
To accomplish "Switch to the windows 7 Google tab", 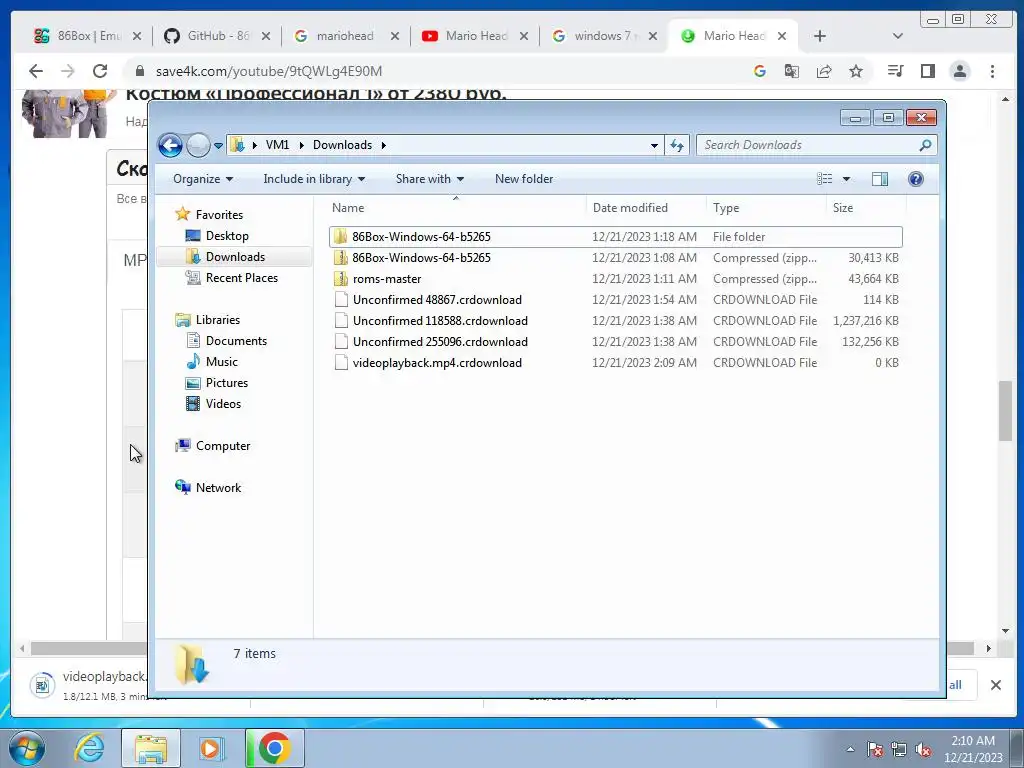I will coord(604,36).
